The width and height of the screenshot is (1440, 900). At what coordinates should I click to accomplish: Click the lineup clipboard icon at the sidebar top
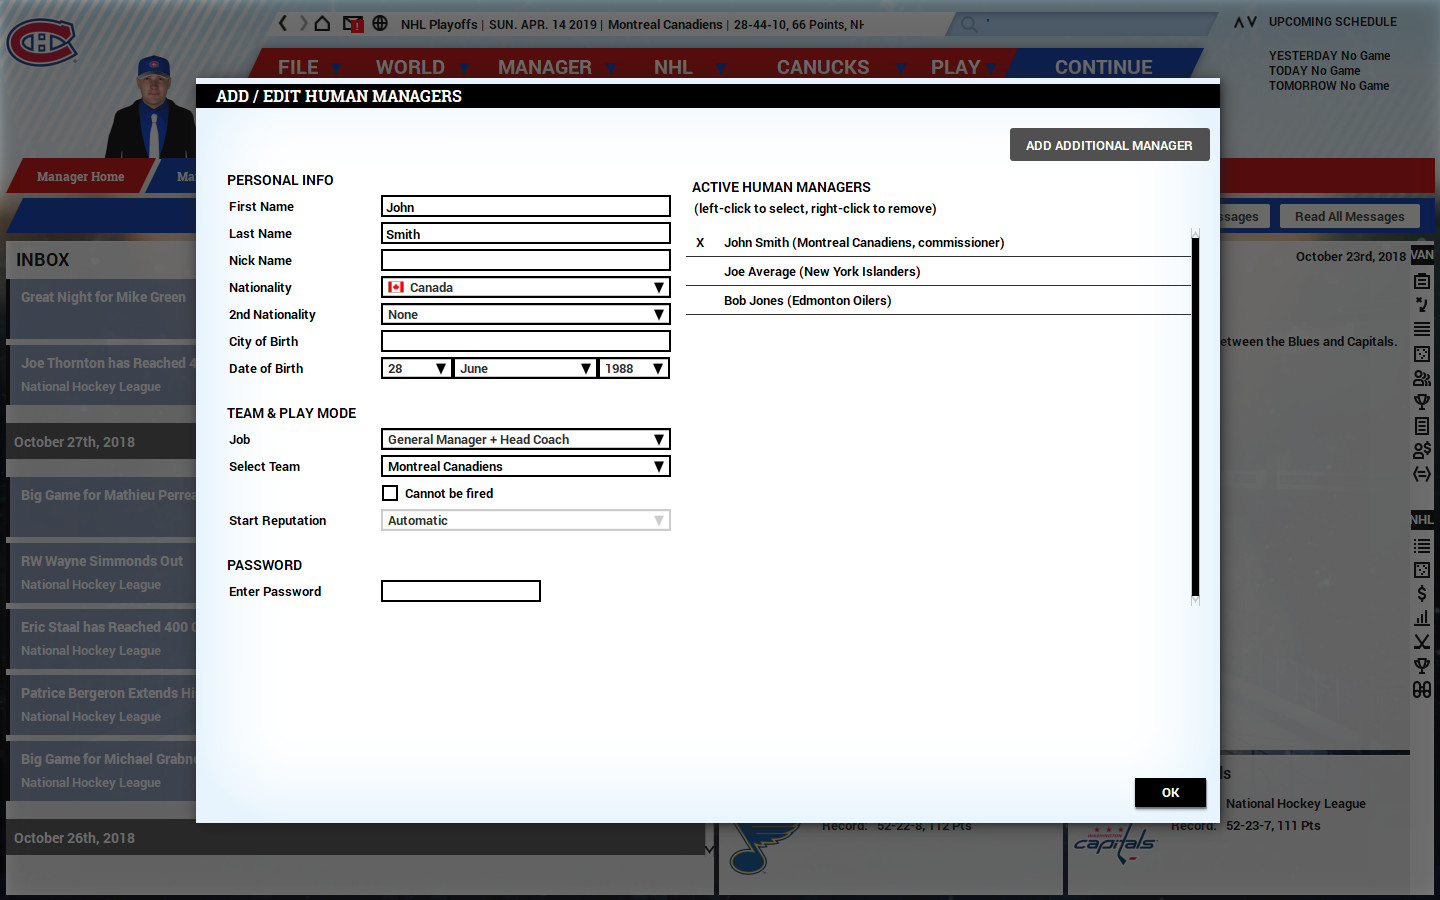[x=1422, y=281]
